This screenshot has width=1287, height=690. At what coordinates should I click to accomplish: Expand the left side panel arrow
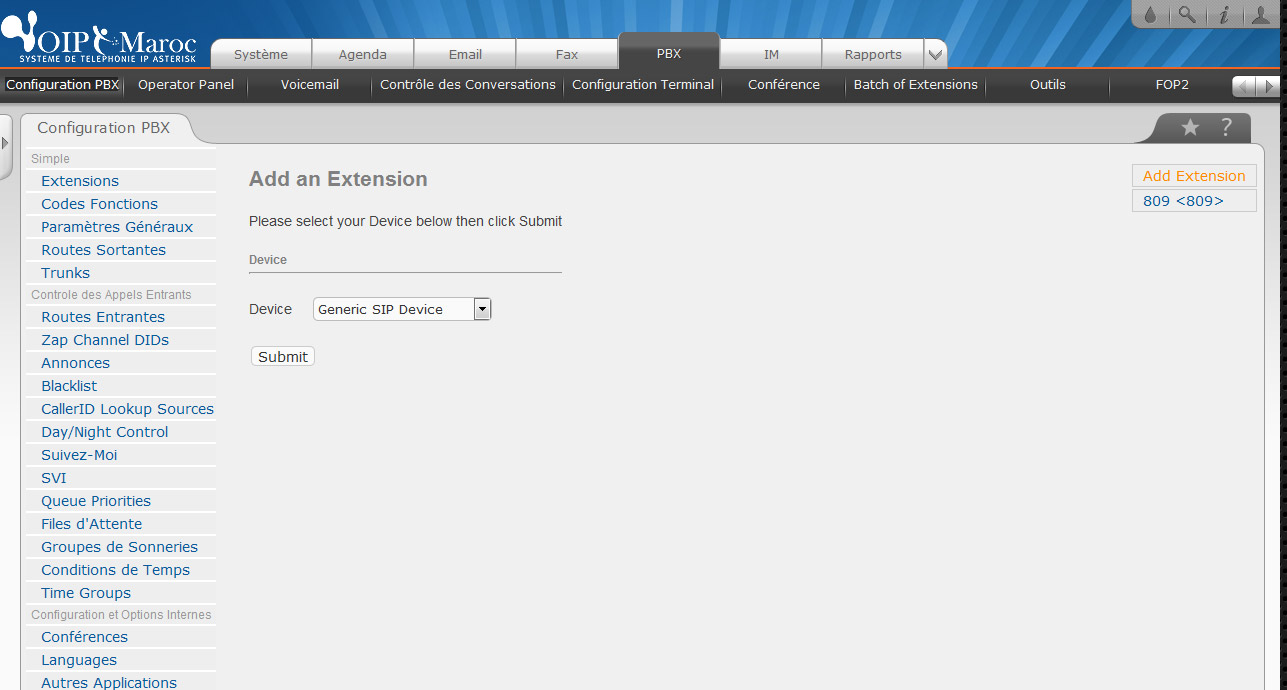5,143
